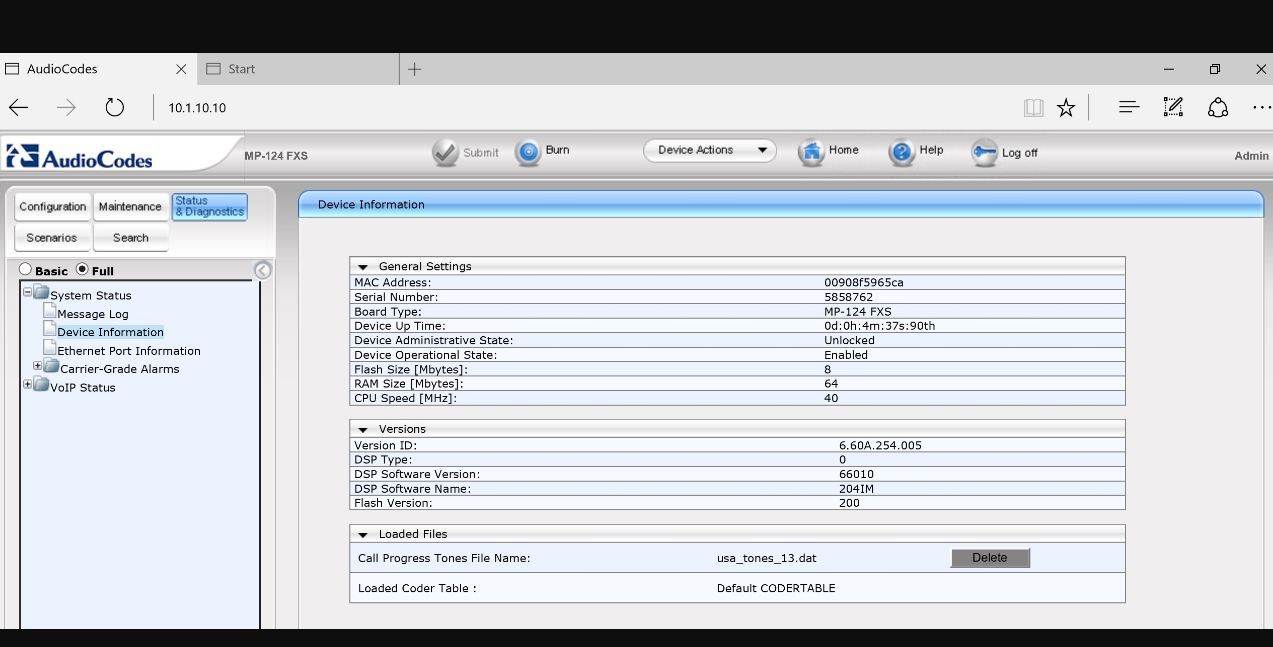Select the Full view radio button
This screenshot has height=647, width=1273.
point(82,269)
